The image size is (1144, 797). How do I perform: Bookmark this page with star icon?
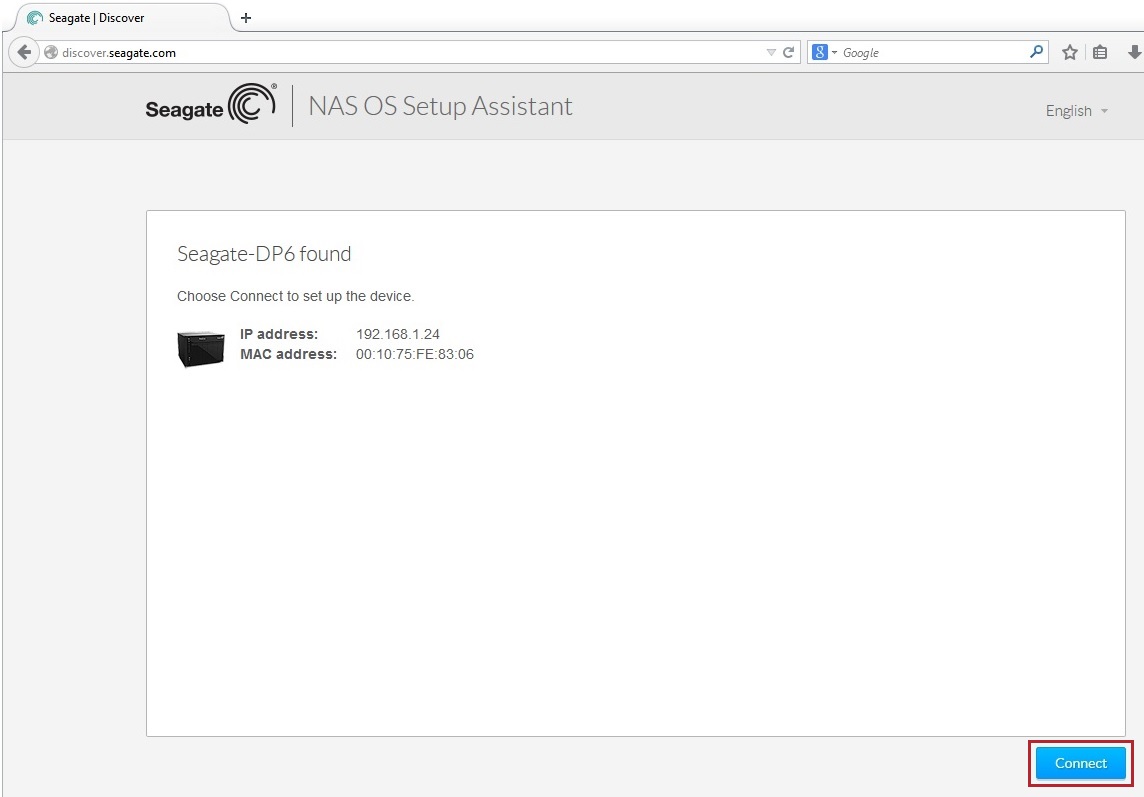[x=1070, y=53]
